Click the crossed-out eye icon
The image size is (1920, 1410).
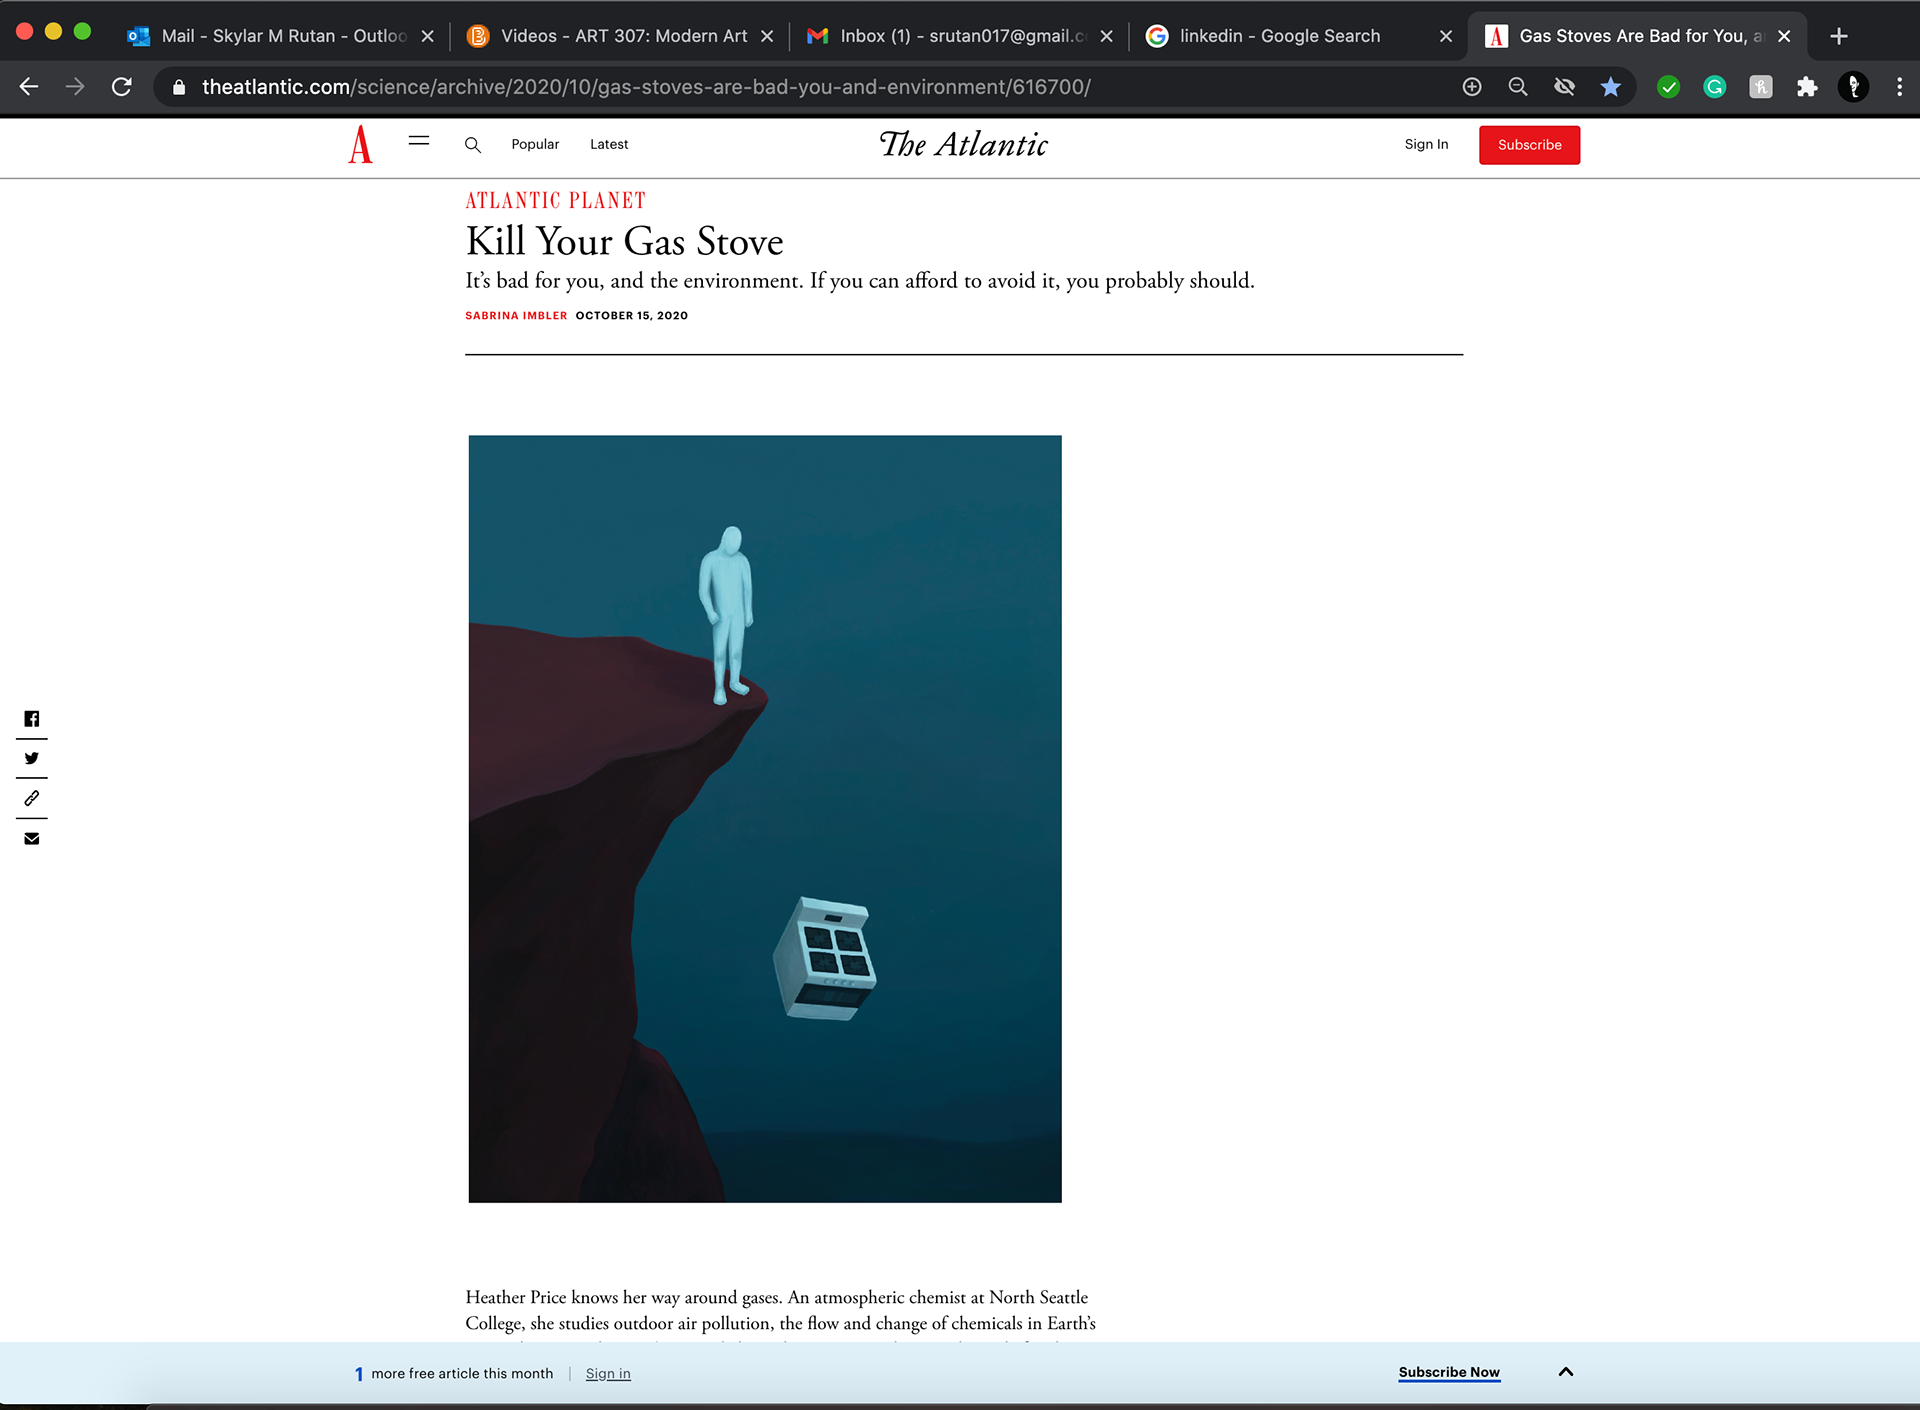click(x=1565, y=87)
